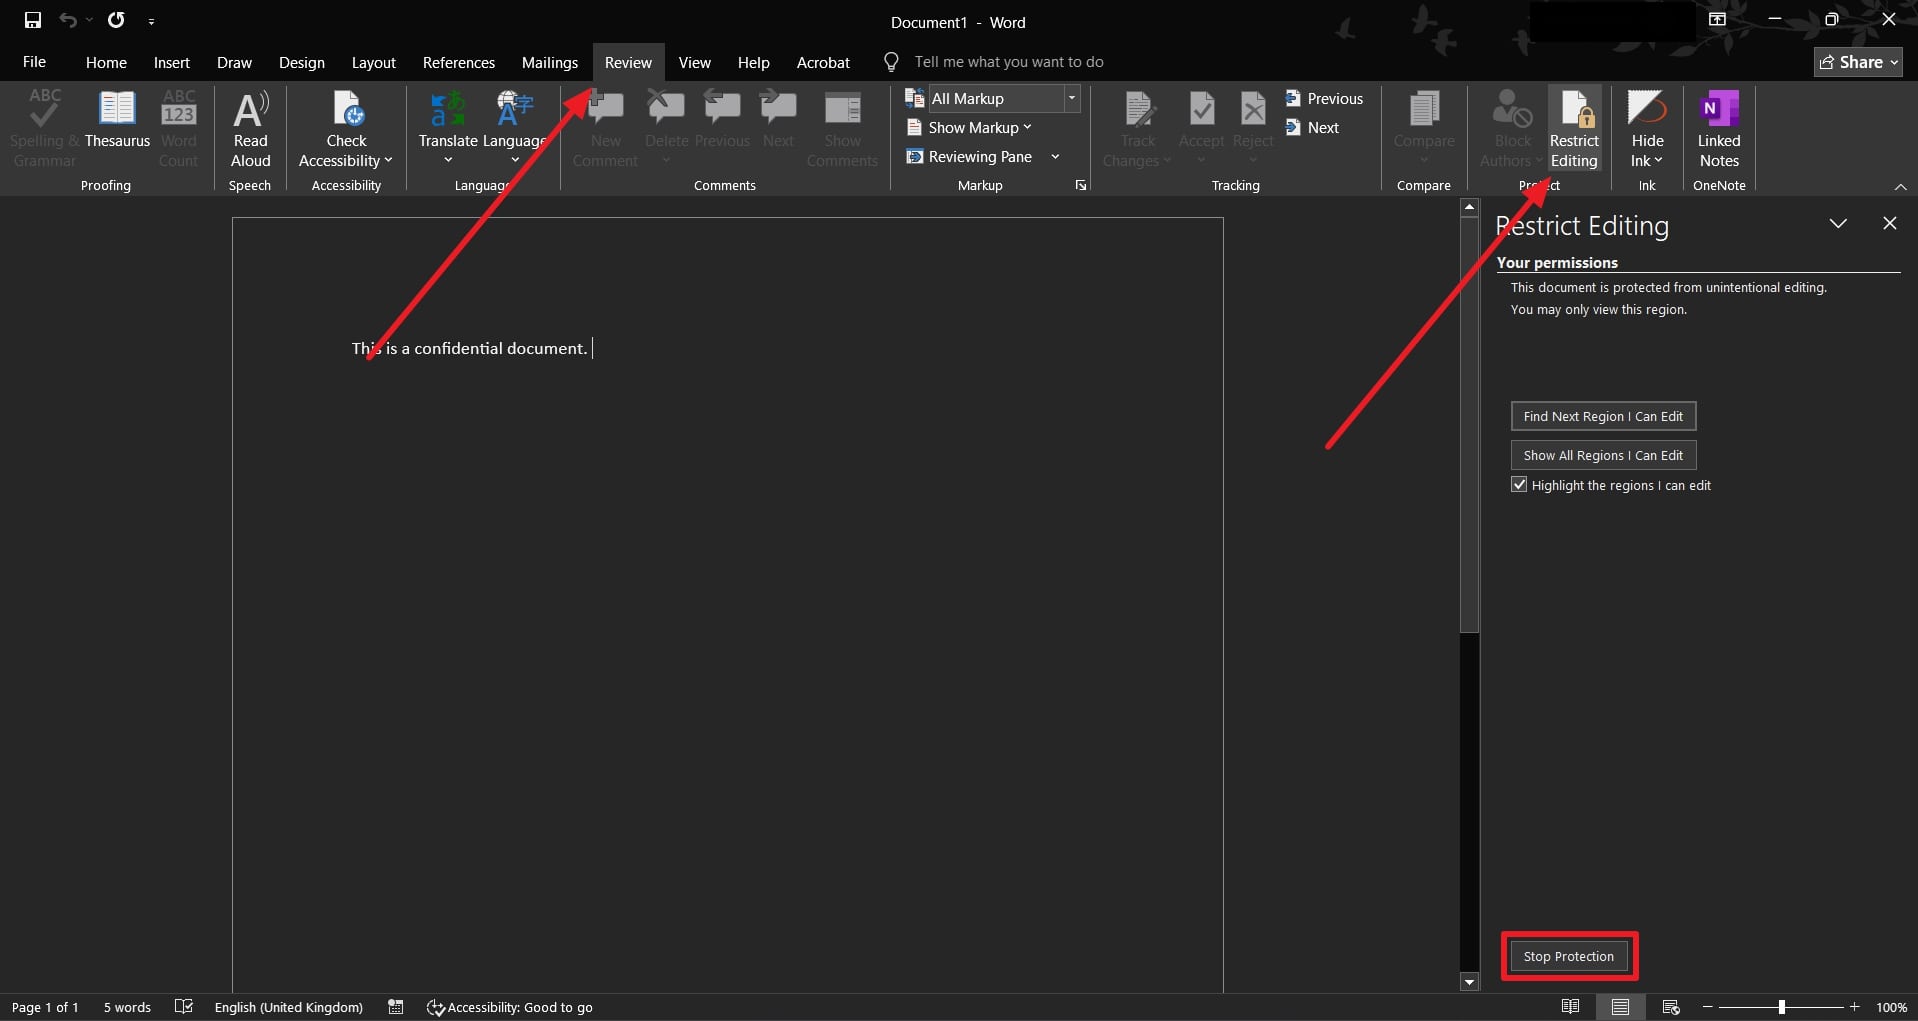Undo the last action
The width and height of the screenshot is (1918, 1021).
coord(67,20)
